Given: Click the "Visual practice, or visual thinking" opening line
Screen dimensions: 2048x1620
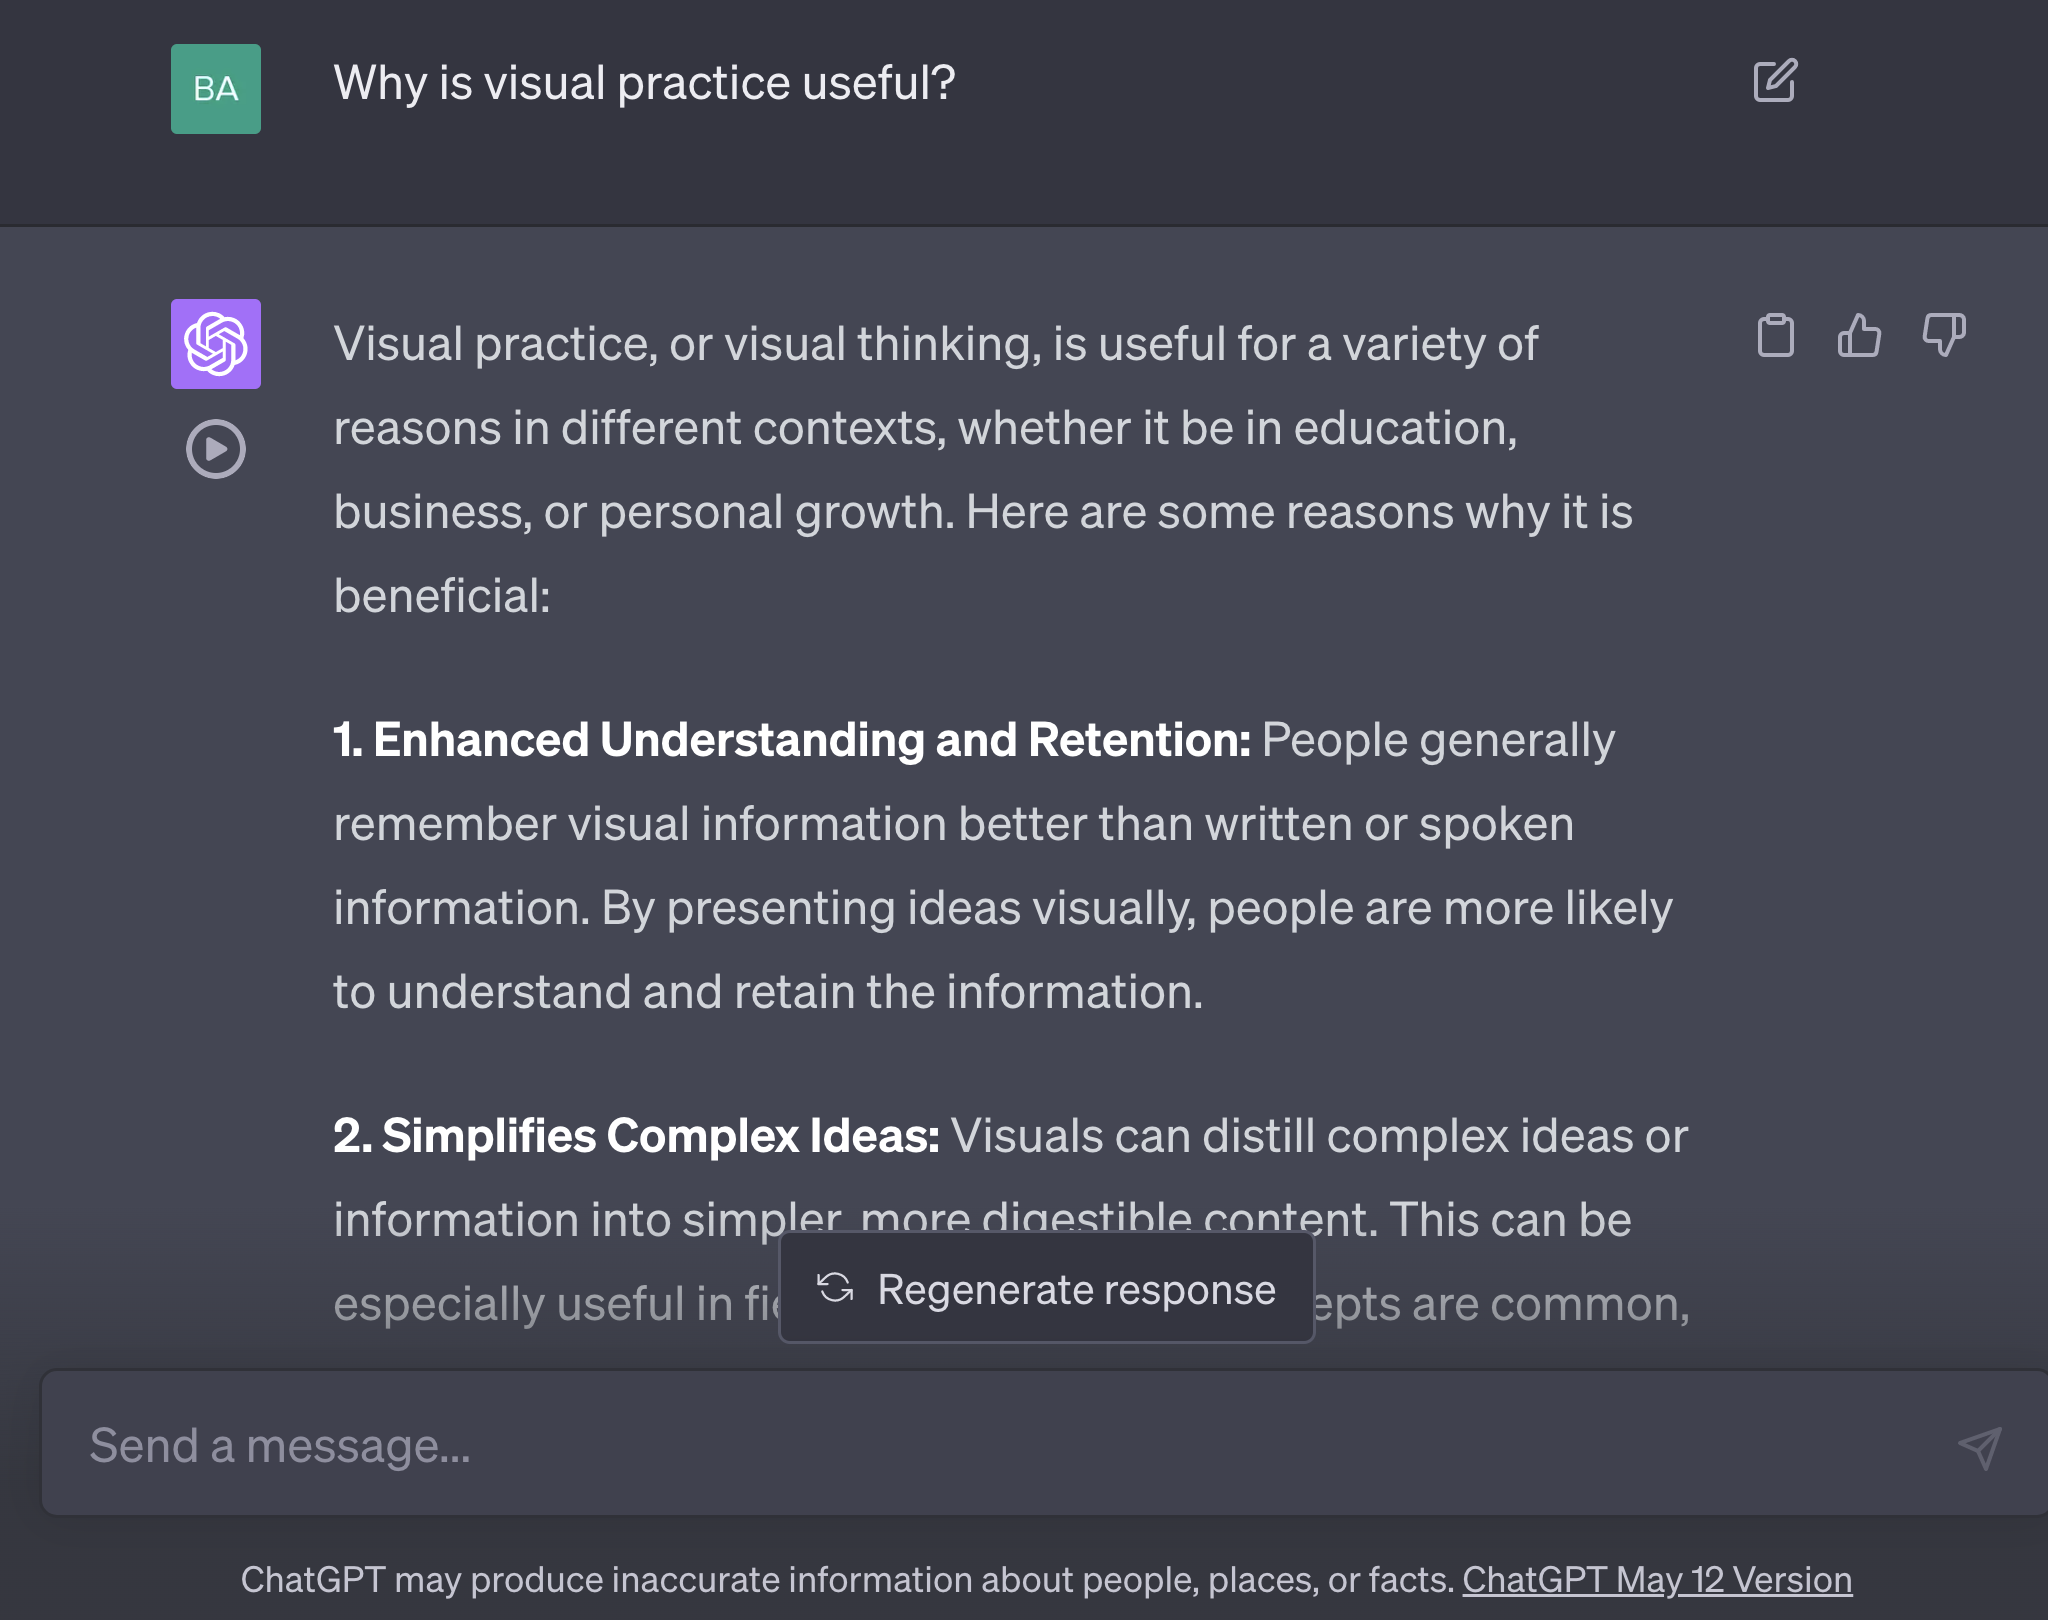Looking at the screenshot, I should pos(935,345).
